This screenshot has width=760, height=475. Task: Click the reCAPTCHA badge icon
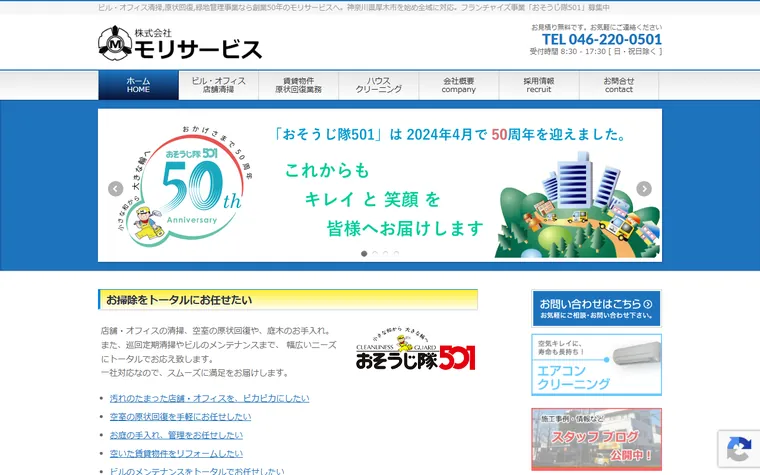[739, 449]
